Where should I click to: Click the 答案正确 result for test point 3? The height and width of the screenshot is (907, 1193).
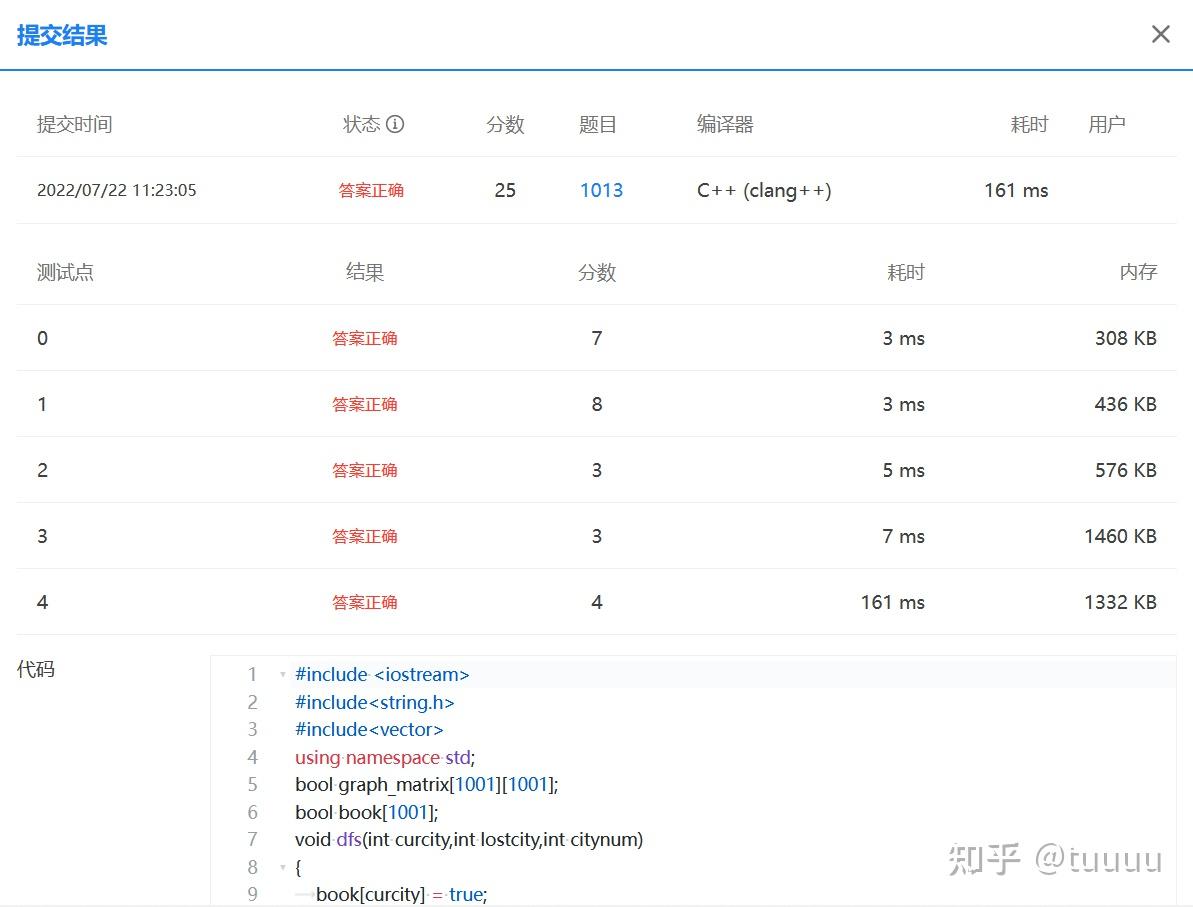tap(364, 536)
